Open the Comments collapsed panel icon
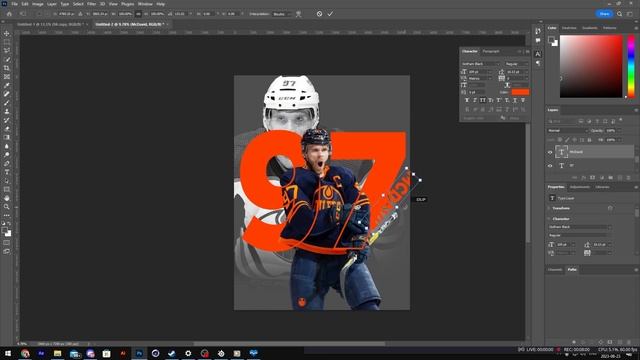 [538, 40]
